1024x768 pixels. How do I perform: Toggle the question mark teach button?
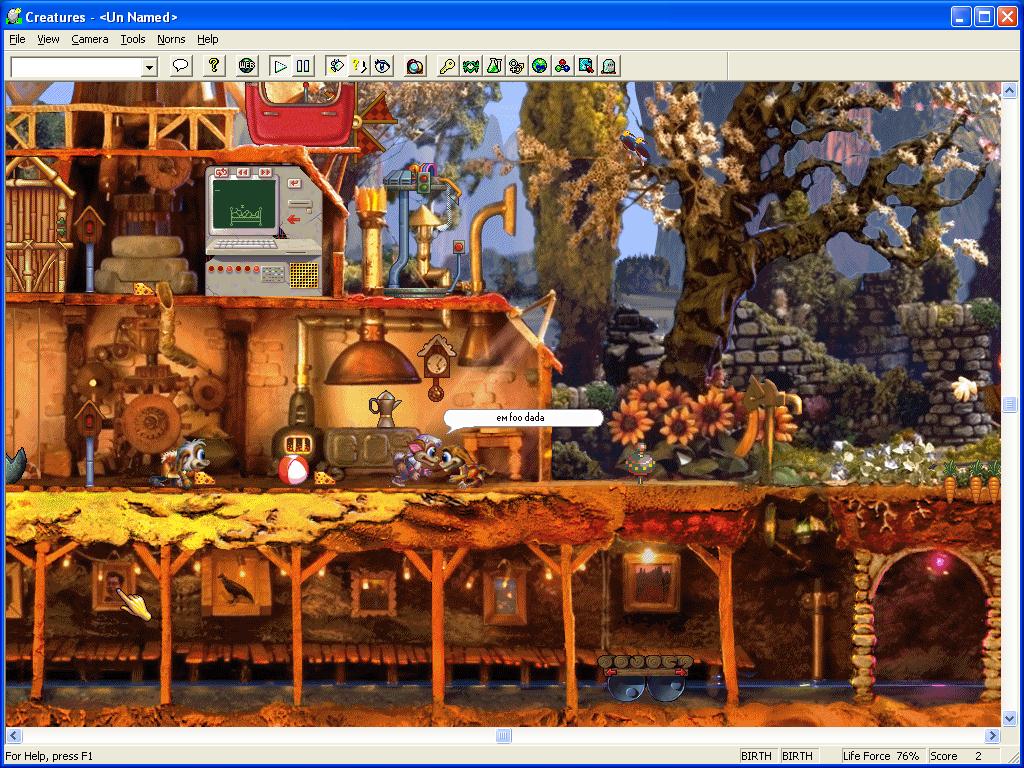click(x=359, y=66)
